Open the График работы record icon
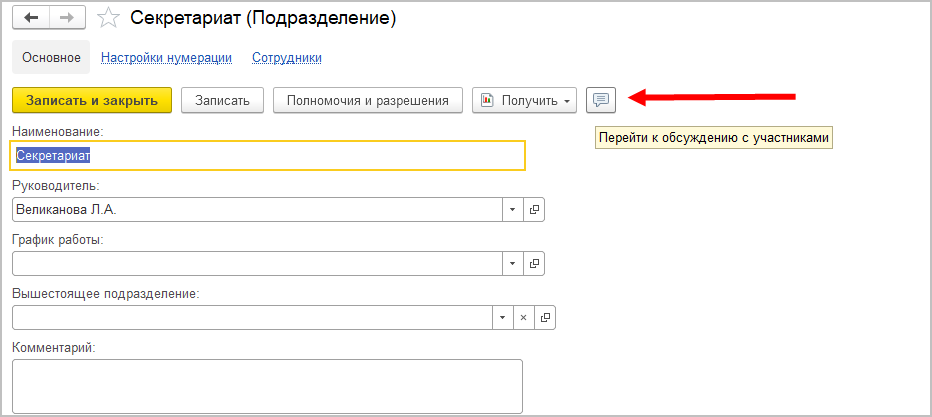This screenshot has height=417, width=932. pyautogui.click(x=534, y=263)
